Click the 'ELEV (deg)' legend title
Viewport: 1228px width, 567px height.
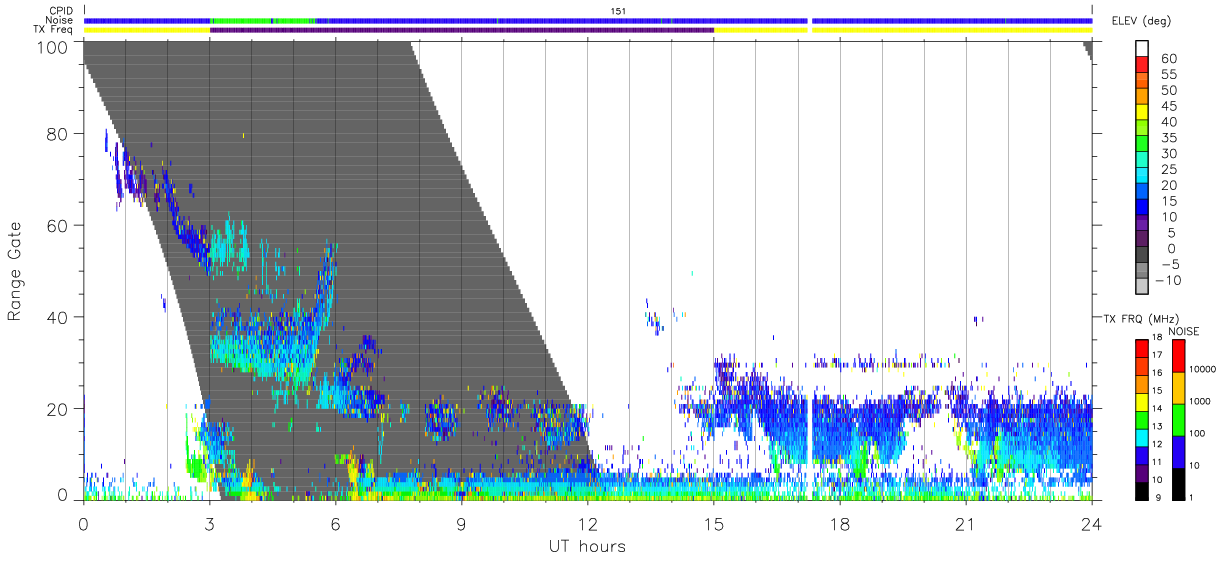[1141, 20]
